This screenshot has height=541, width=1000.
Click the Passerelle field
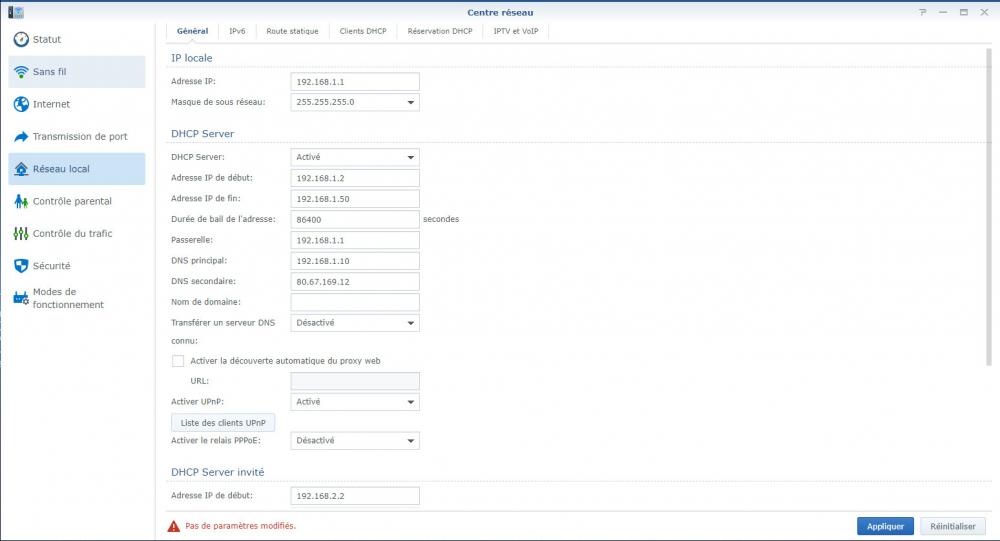tap(355, 241)
